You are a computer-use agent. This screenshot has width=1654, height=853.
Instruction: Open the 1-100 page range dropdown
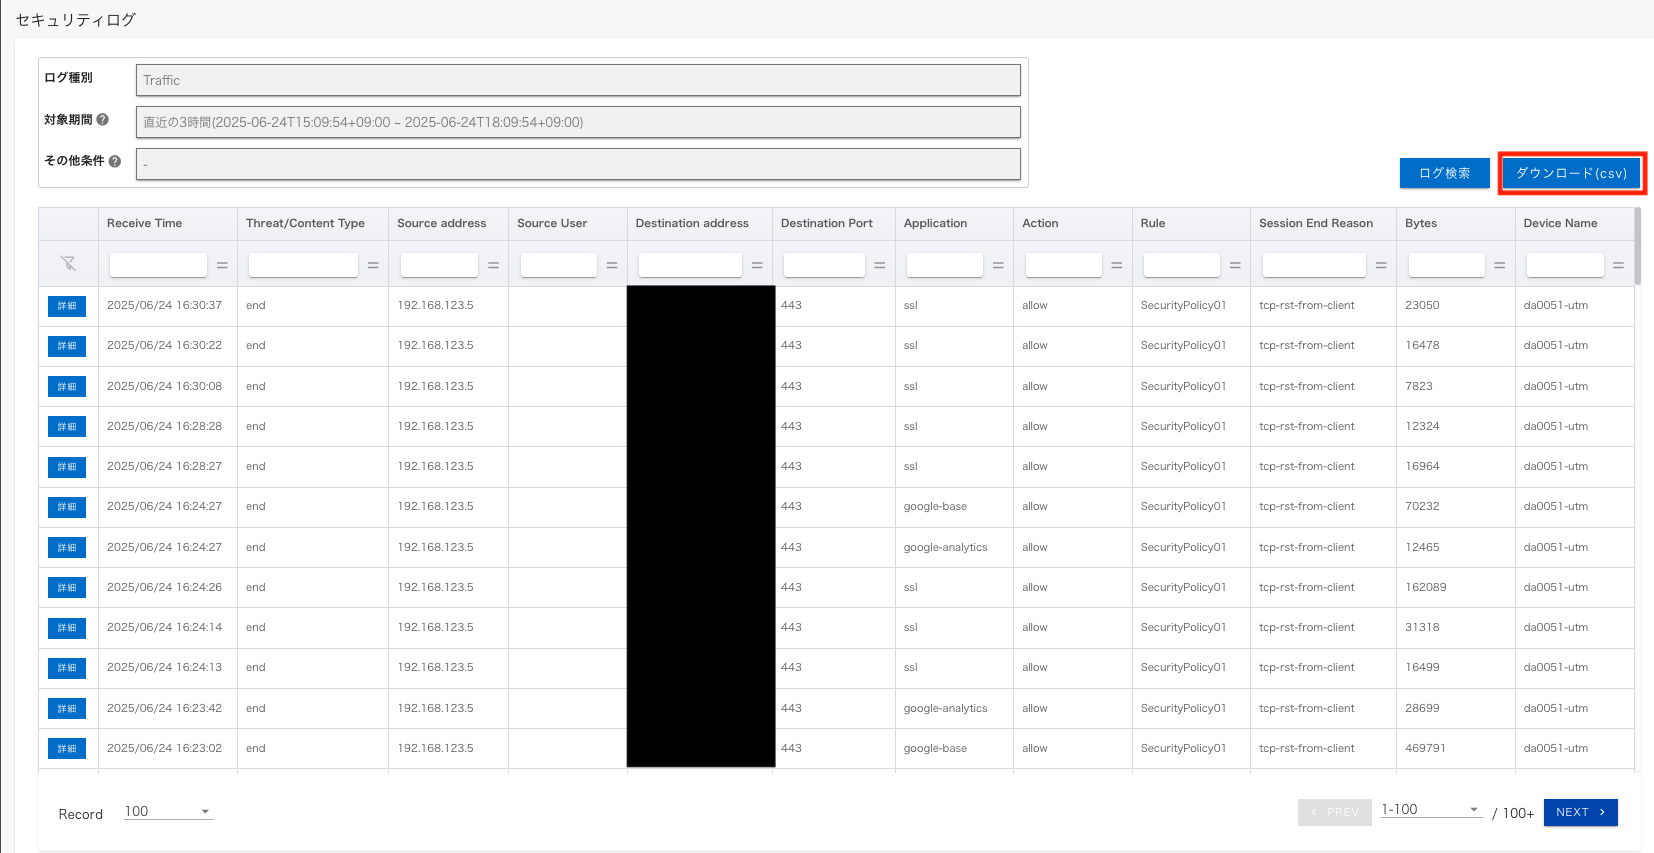coord(1431,810)
